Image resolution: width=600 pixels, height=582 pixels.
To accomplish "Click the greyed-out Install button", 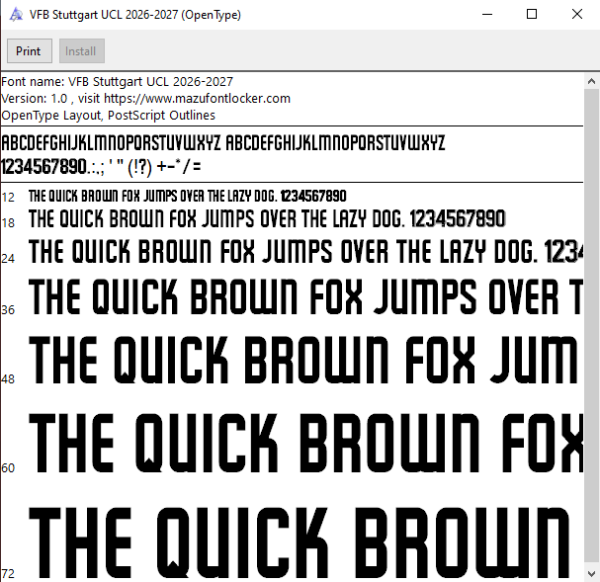I will (x=82, y=51).
